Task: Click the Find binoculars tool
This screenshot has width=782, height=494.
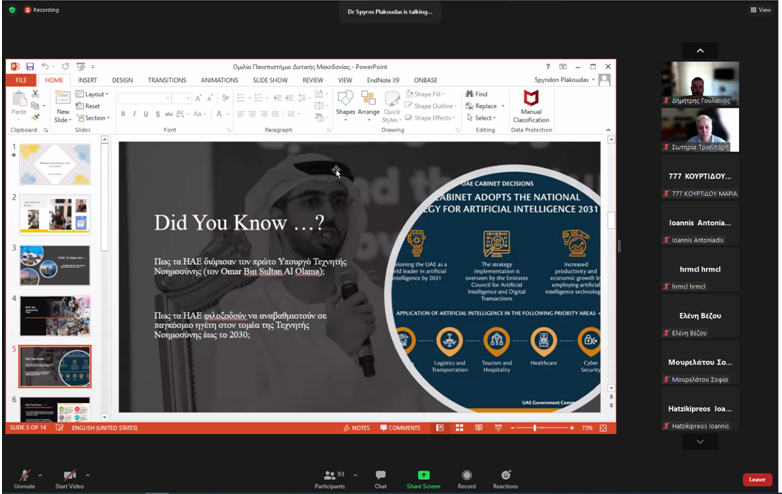Action: click(x=476, y=94)
